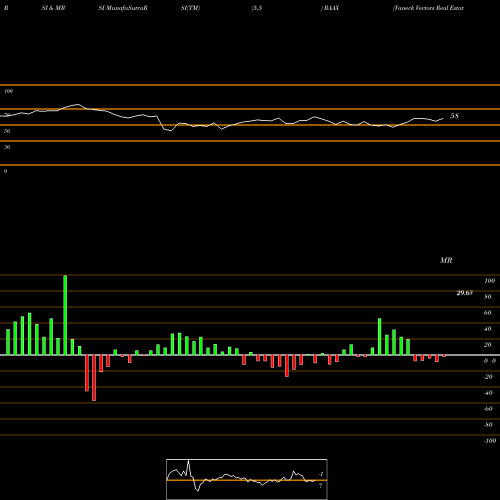Image resolution: width=500 pixels, height=500 pixels.
Task: Click the RSI current value '58'
Action: point(454,116)
